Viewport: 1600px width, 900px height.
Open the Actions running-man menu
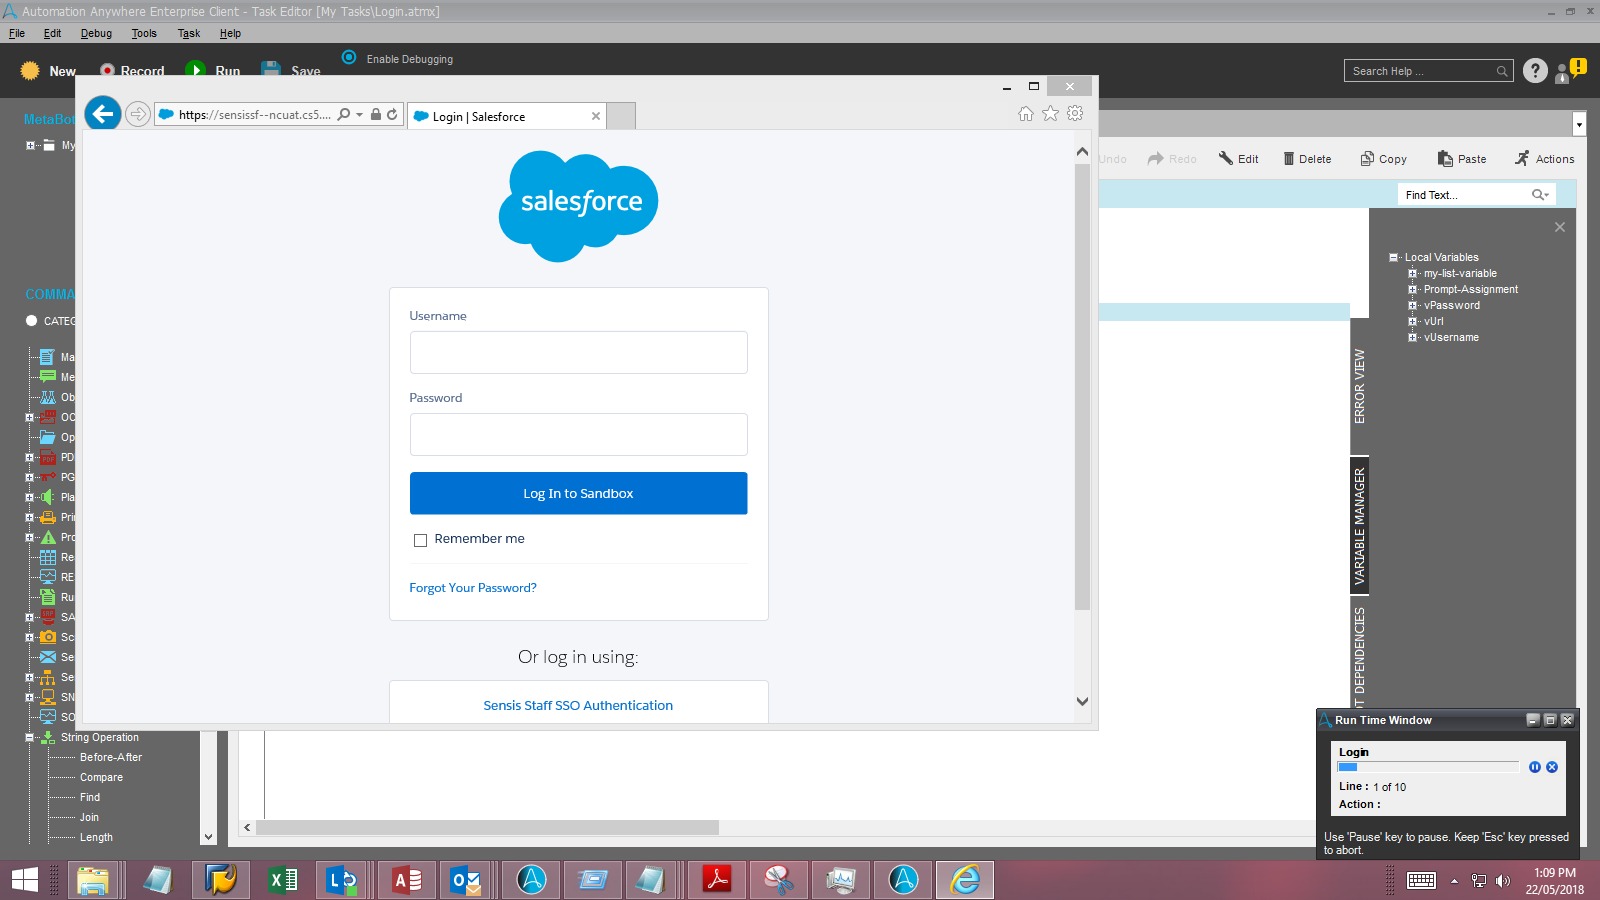coord(1544,159)
